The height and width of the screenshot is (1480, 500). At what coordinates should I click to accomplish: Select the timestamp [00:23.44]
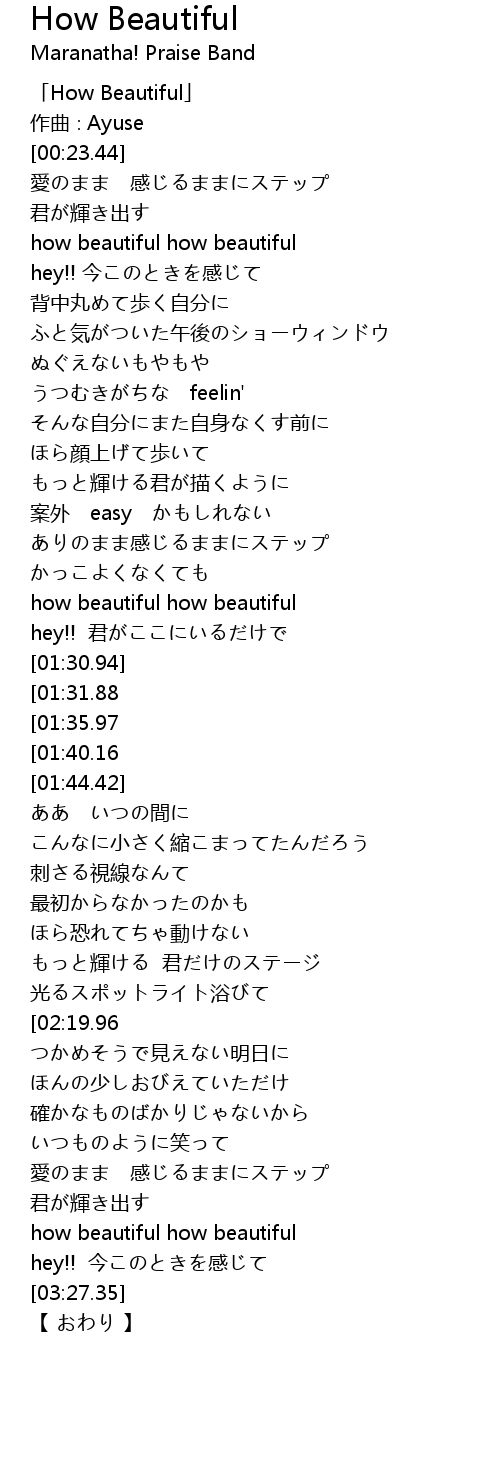78,153
